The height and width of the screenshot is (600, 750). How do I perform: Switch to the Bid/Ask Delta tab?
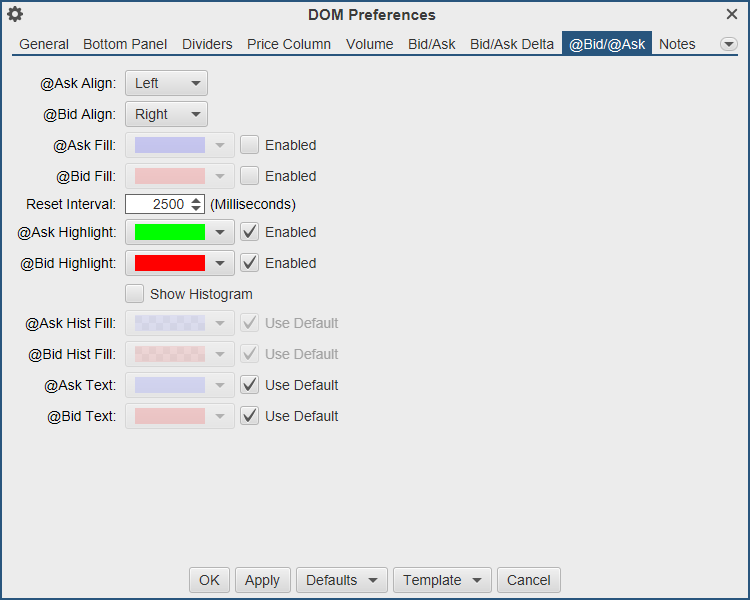pyautogui.click(x=512, y=44)
